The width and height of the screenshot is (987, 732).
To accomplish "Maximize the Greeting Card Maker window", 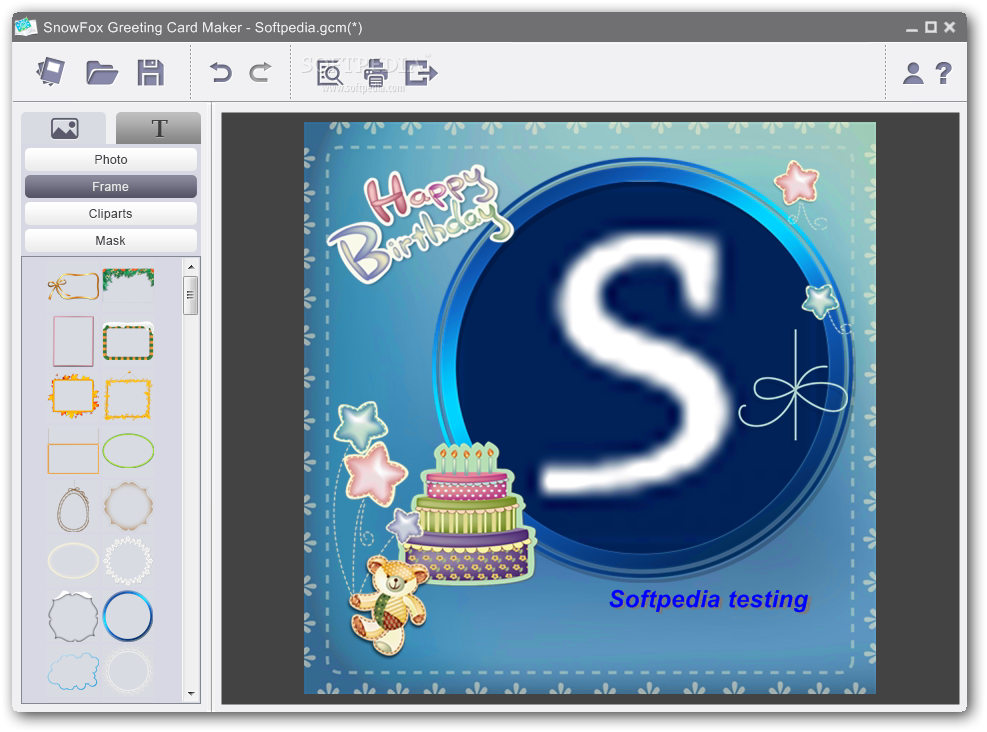I will point(931,27).
